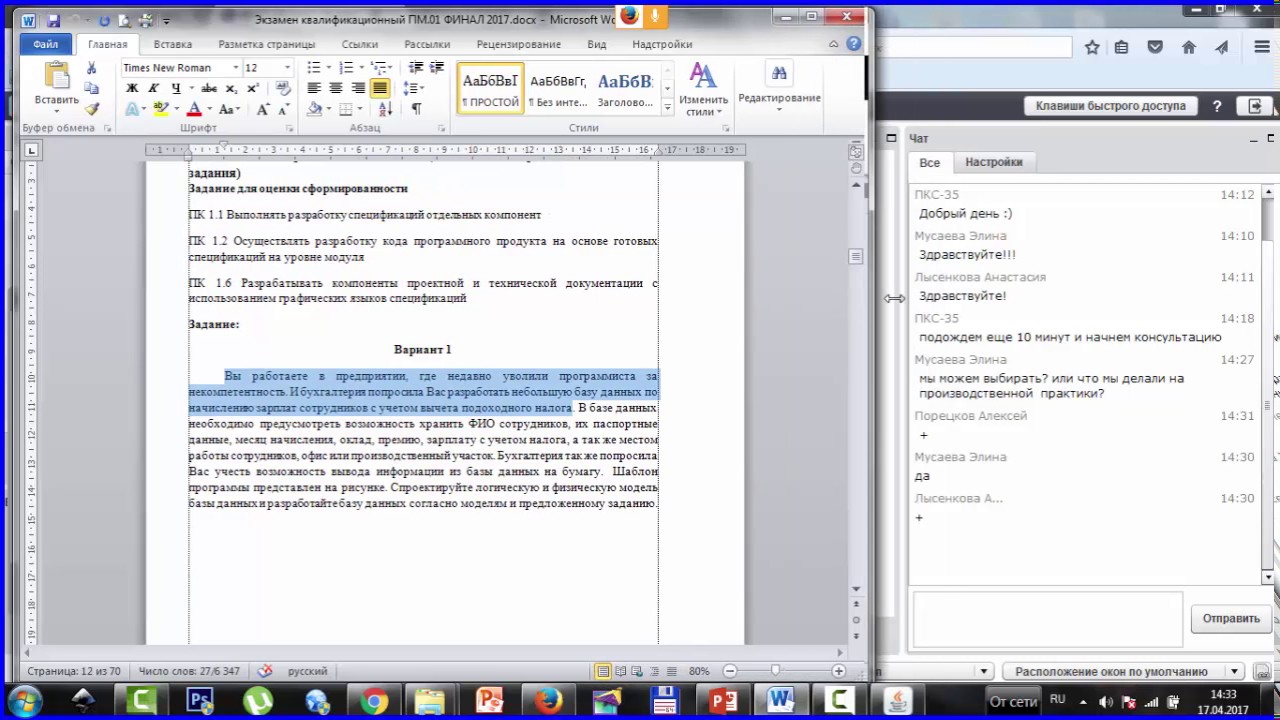Expand the Шрифт dialog launcher
The width and height of the screenshot is (1280, 720).
click(290, 129)
